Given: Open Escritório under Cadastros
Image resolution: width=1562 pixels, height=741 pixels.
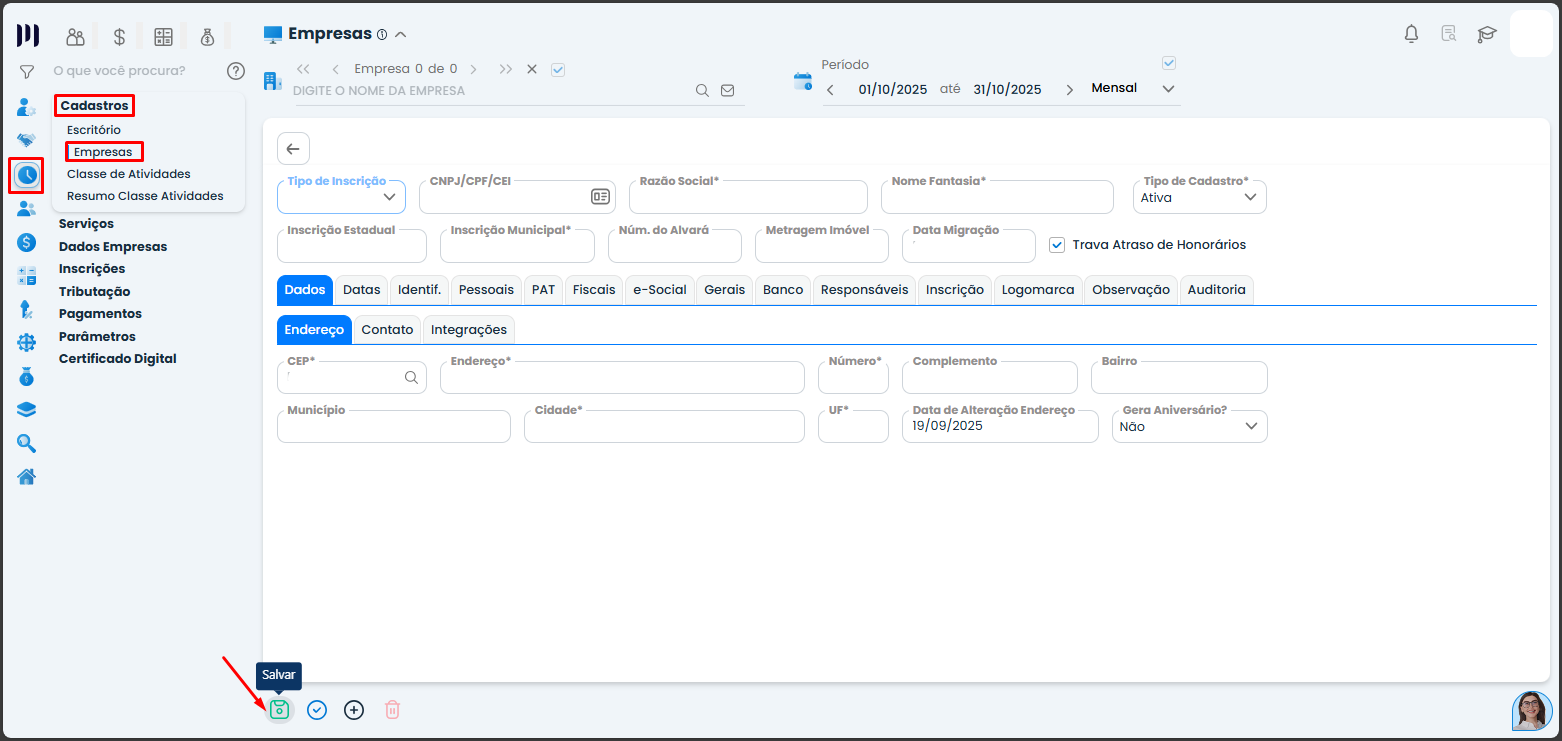Looking at the screenshot, I should pyautogui.click(x=94, y=130).
